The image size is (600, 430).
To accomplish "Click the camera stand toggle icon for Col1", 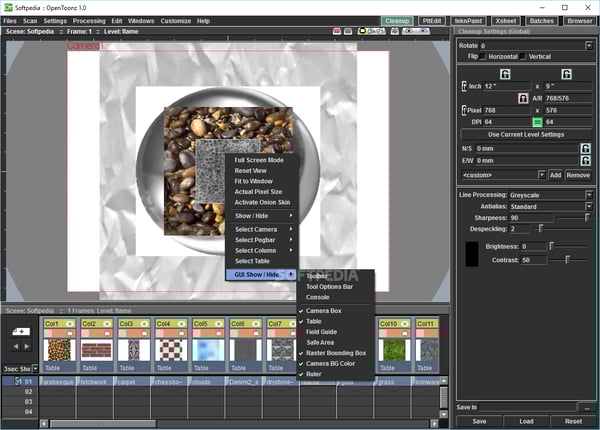I will point(70,333).
